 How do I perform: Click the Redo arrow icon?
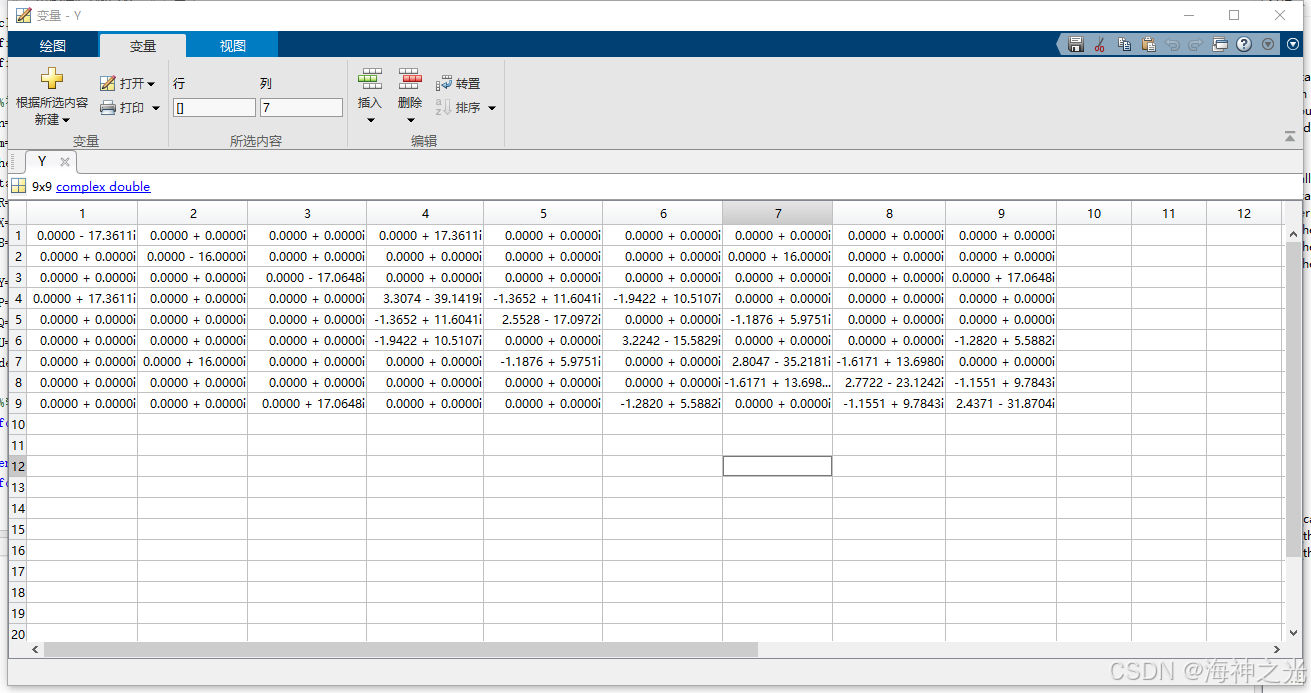click(x=1196, y=44)
